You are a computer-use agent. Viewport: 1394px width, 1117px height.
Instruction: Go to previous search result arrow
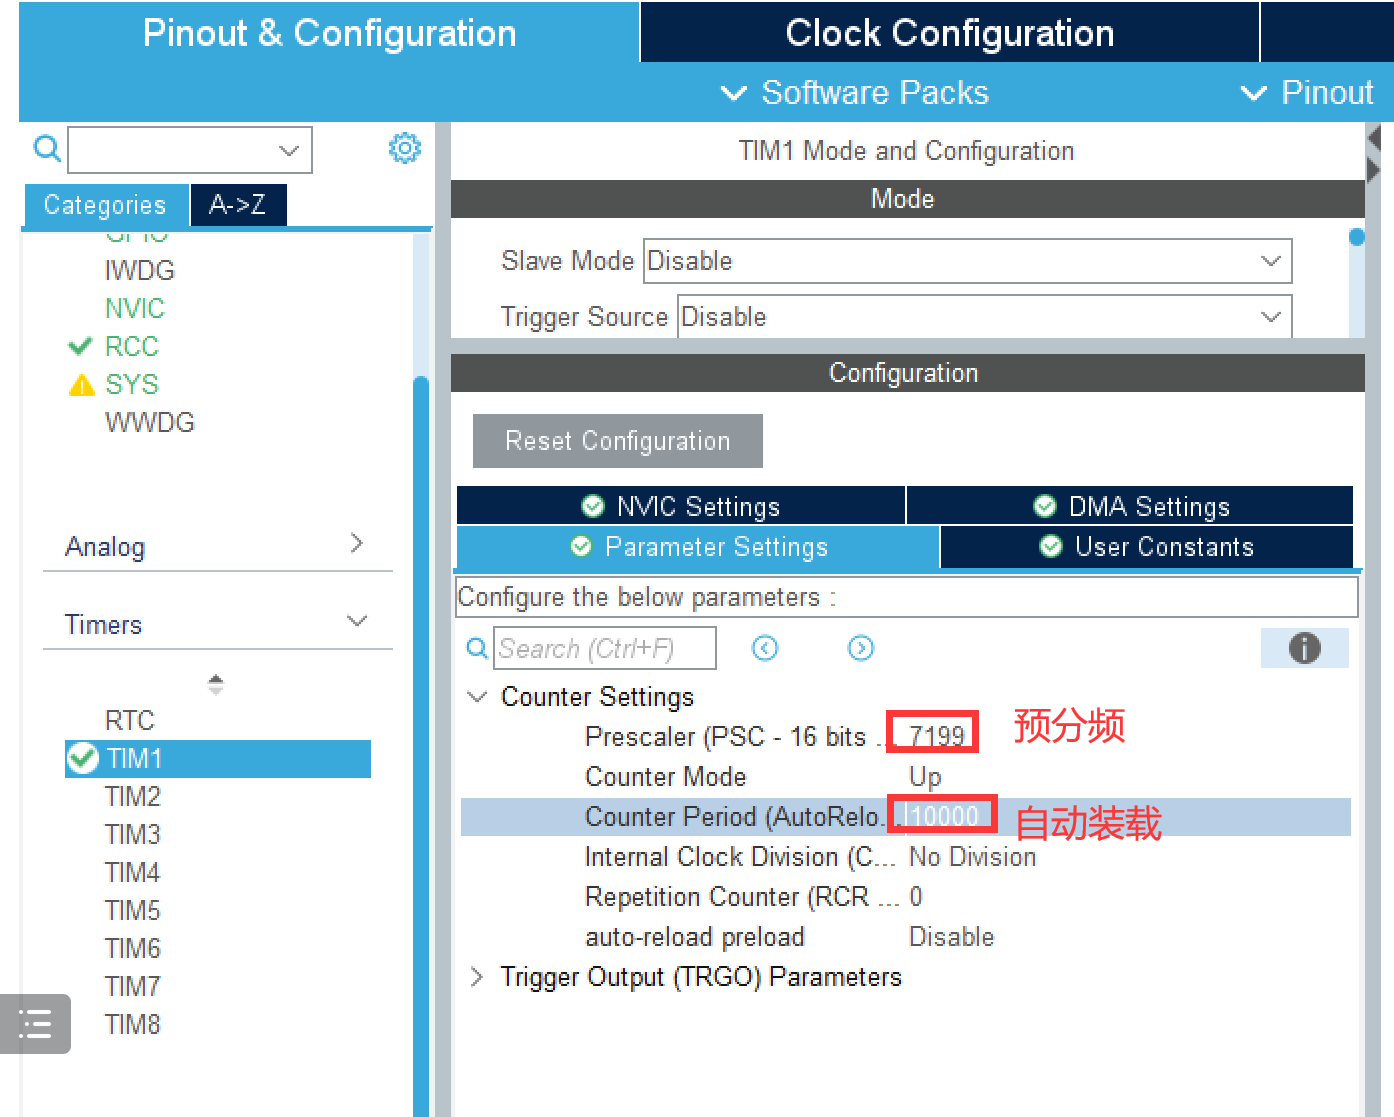(765, 648)
